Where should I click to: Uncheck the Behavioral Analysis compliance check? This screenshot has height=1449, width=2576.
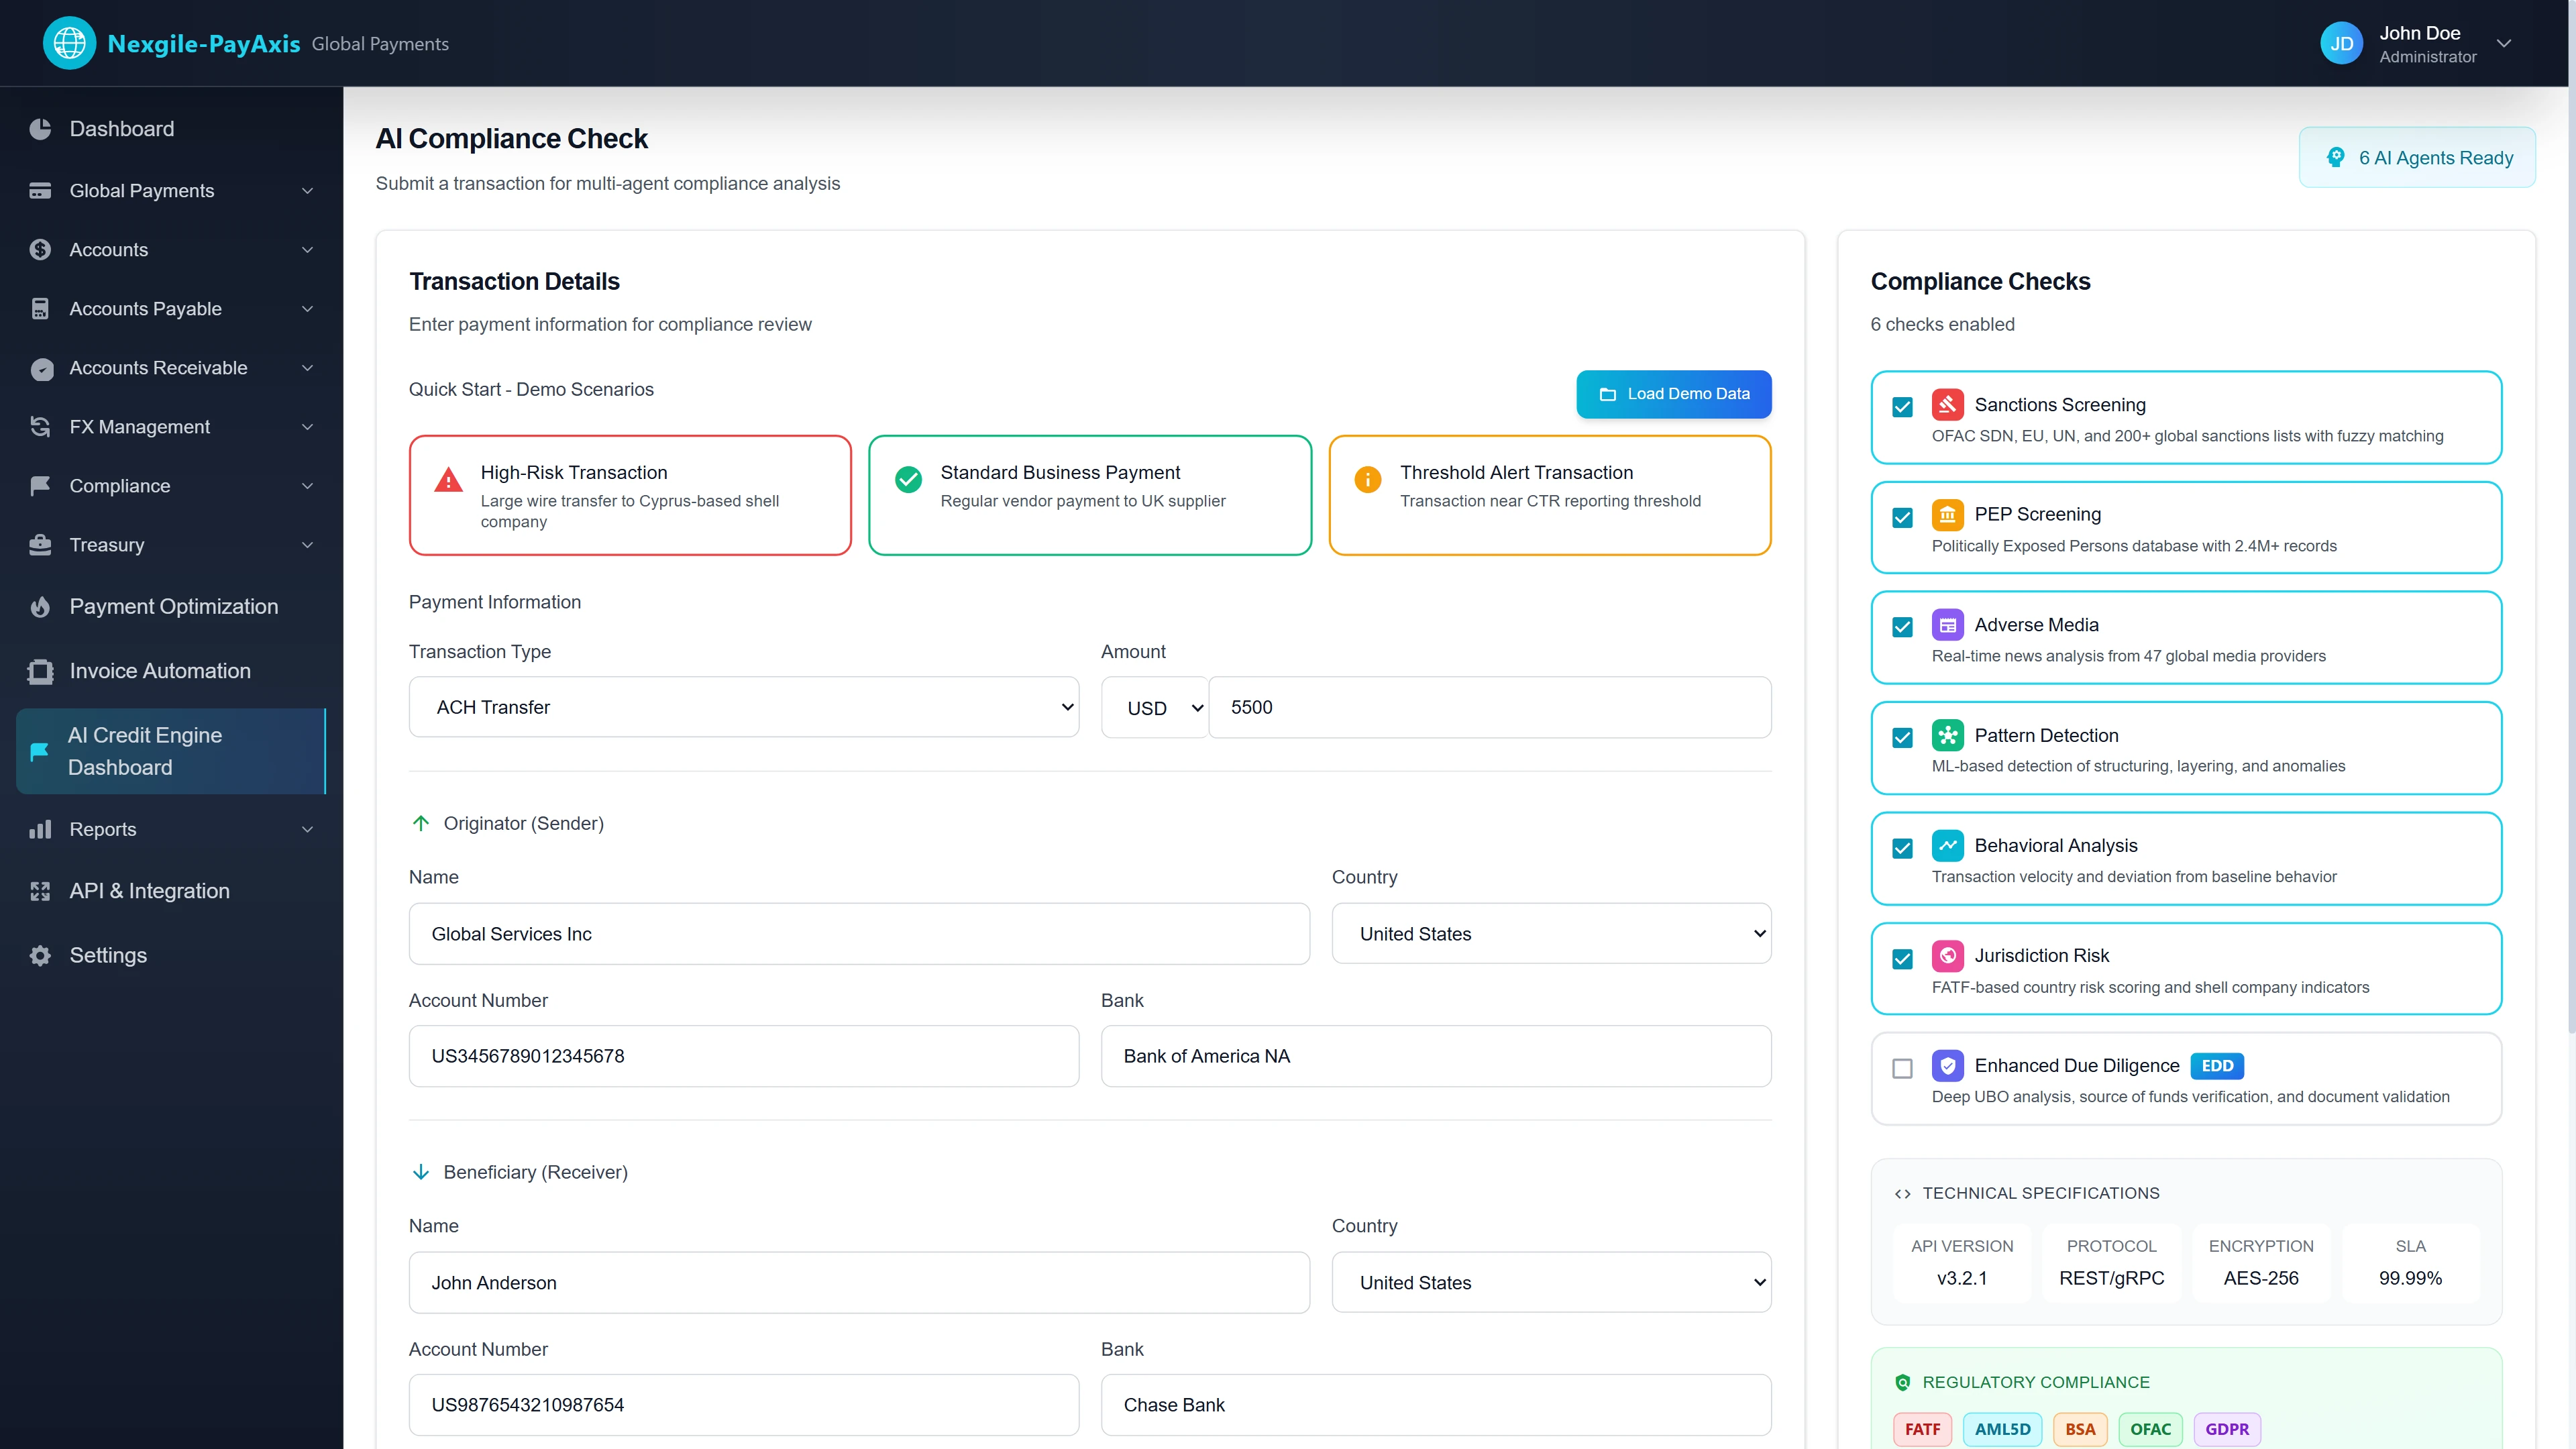1902,848
